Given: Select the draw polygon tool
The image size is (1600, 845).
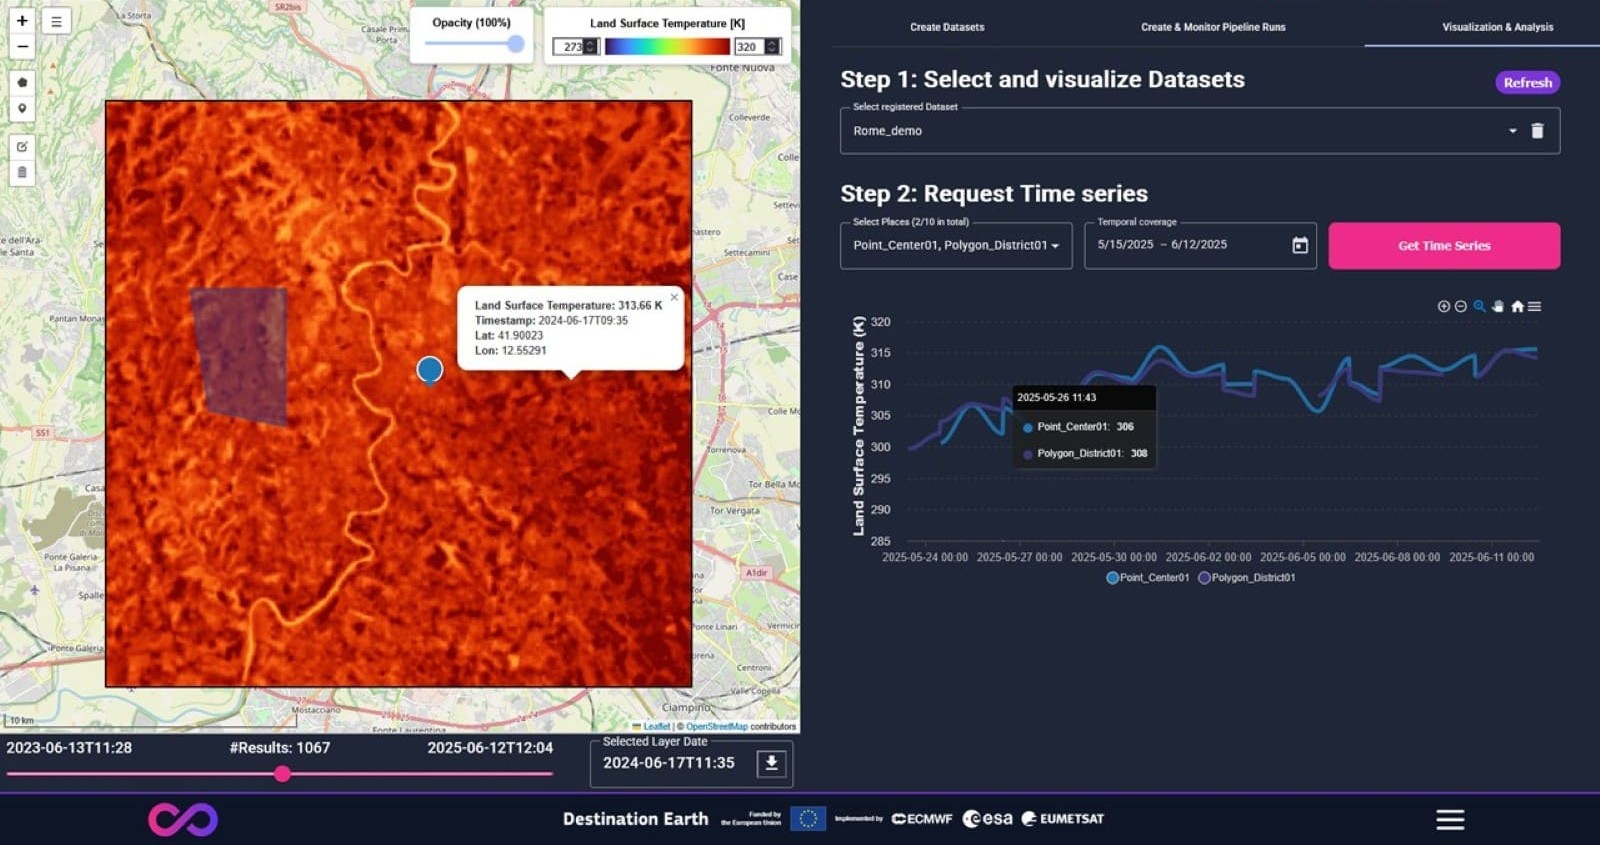Looking at the screenshot, I should pos(22,82).
